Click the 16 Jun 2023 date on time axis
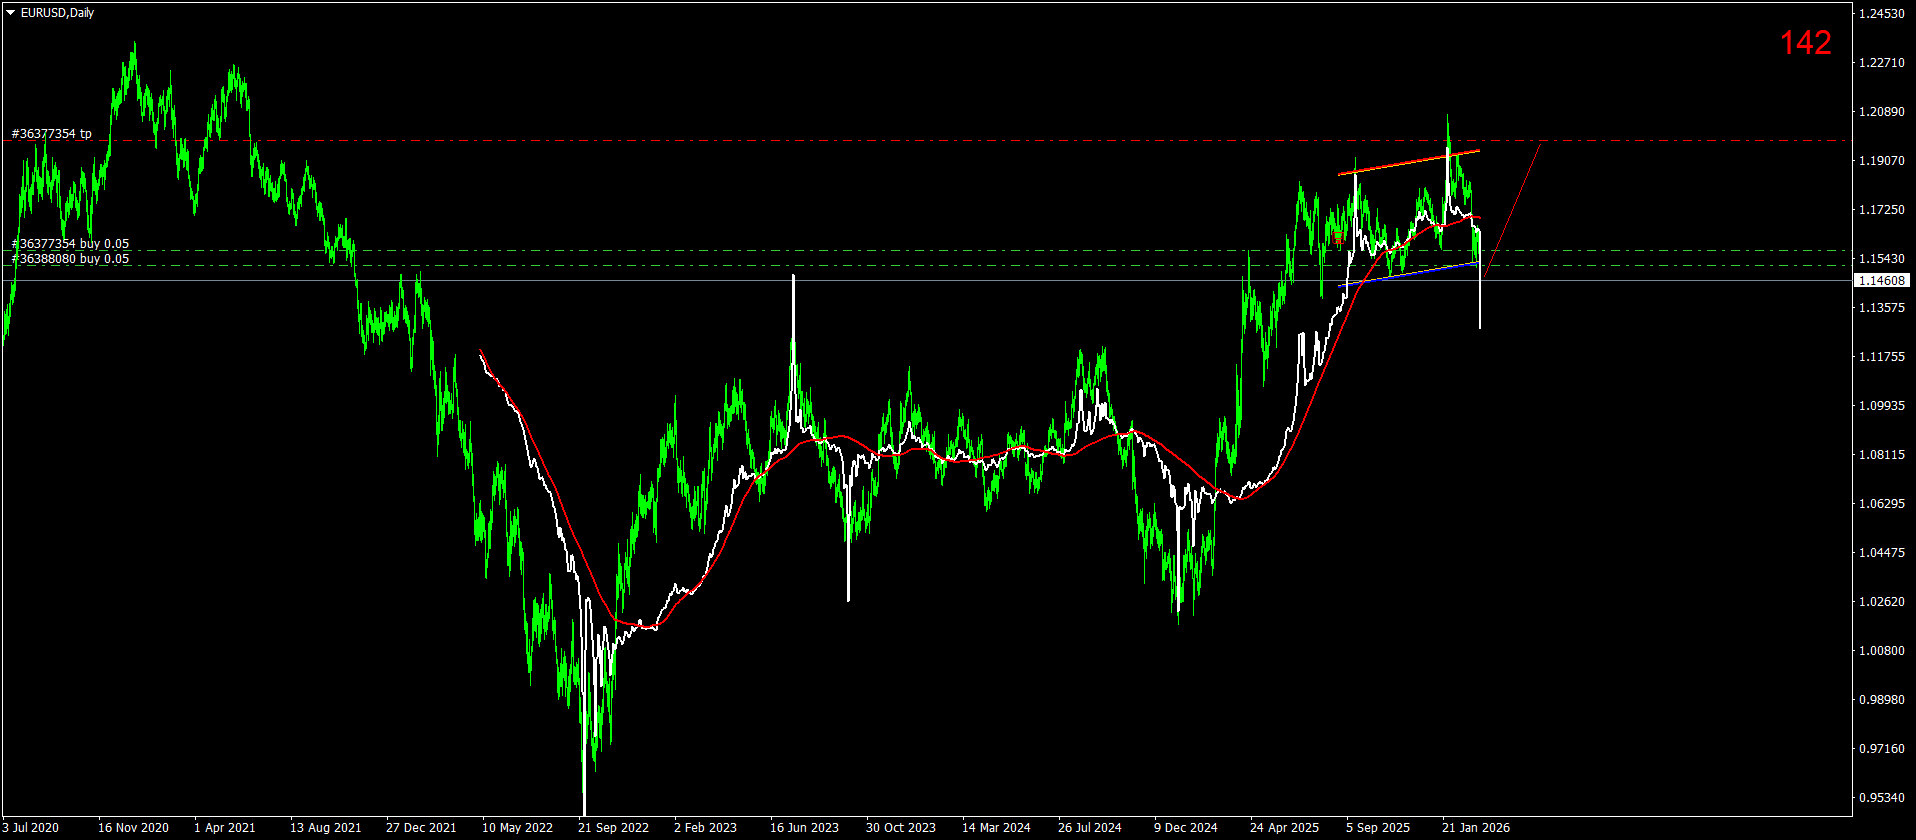Viewport: 1916px width, 840px height. pos(804,828)
